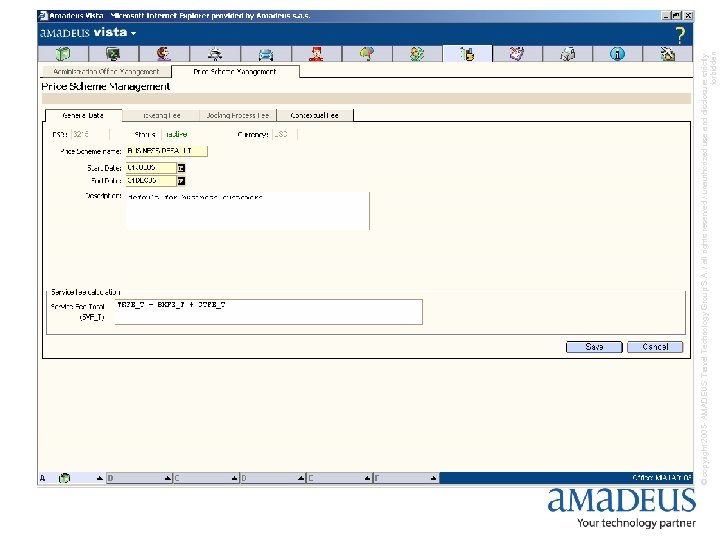Image resolution: width=720 pixels, height=540 pixels.
Task: Switch to Administration Office Management tab
Action: click(106, 72)
